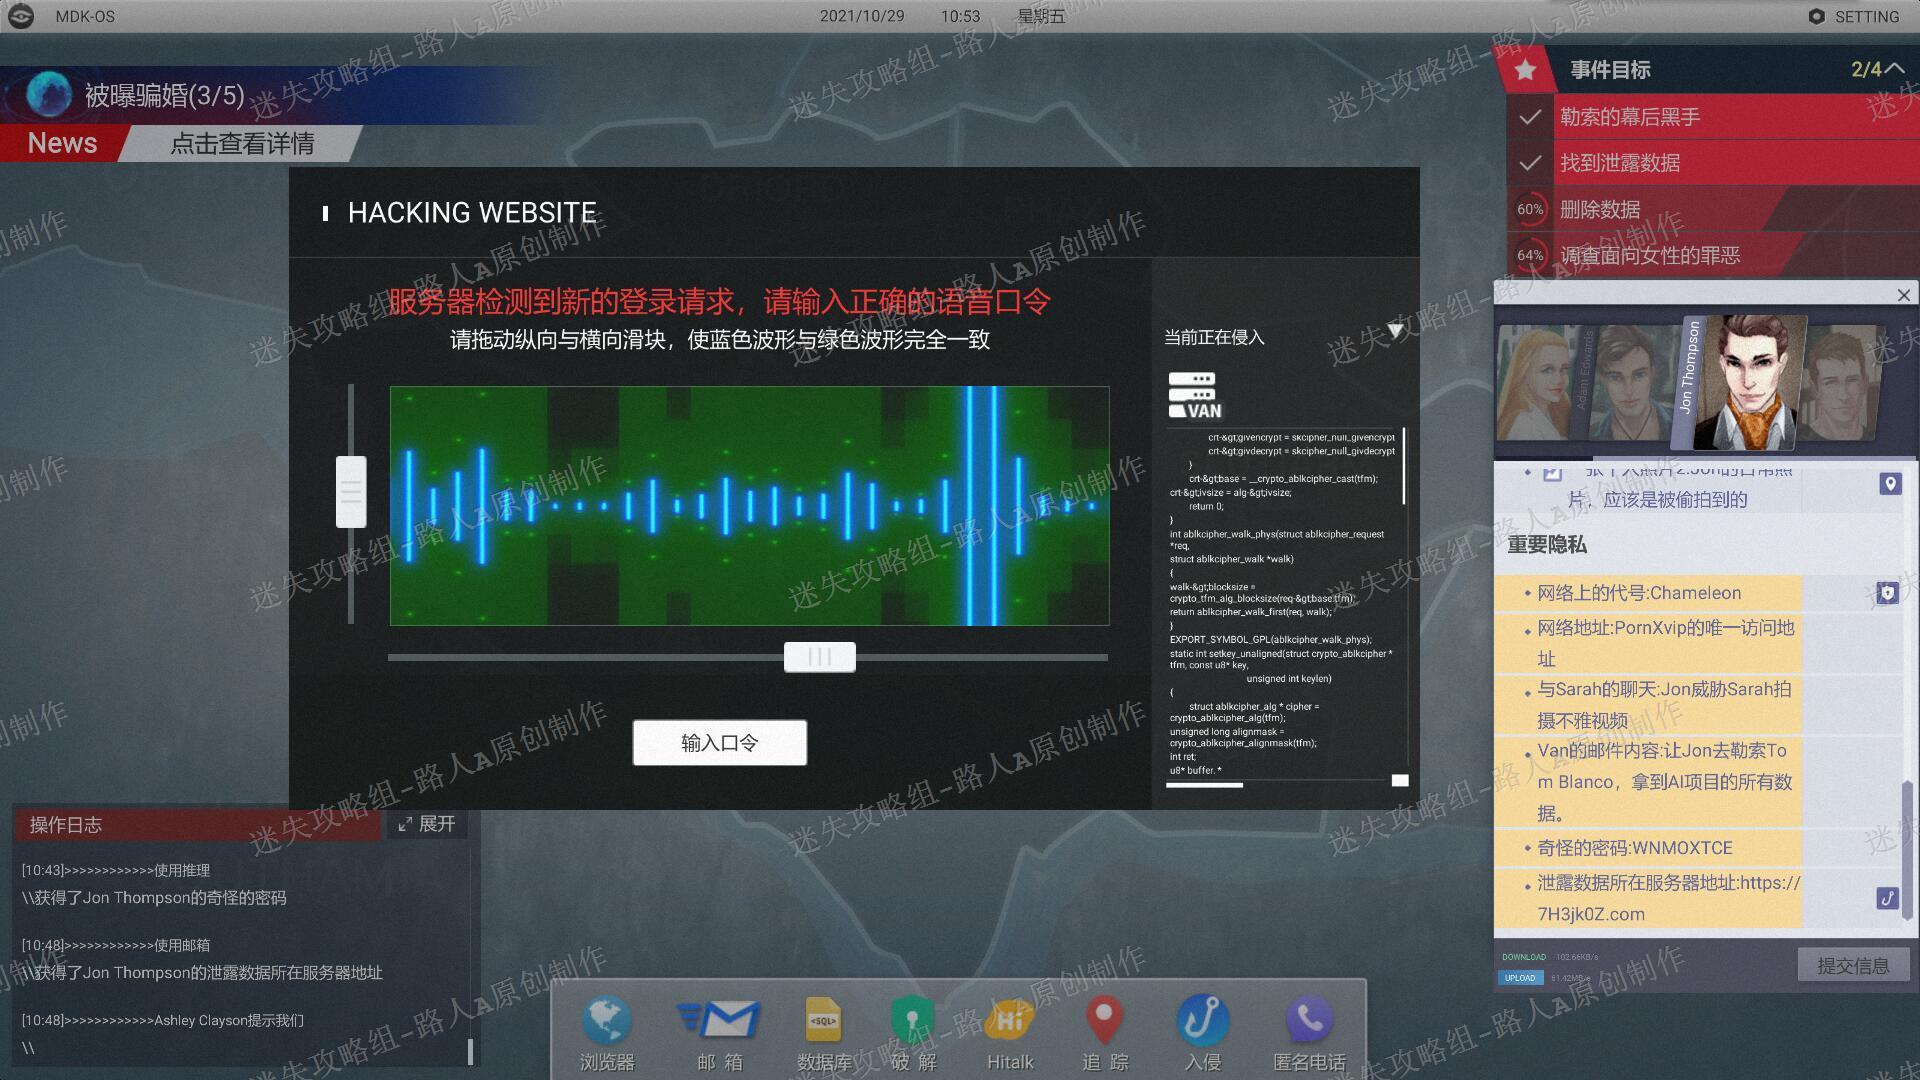Toggle the 勒索的幕后黑手 objective checkmark
The image size is (1920, 1080).
[1529, 117]
